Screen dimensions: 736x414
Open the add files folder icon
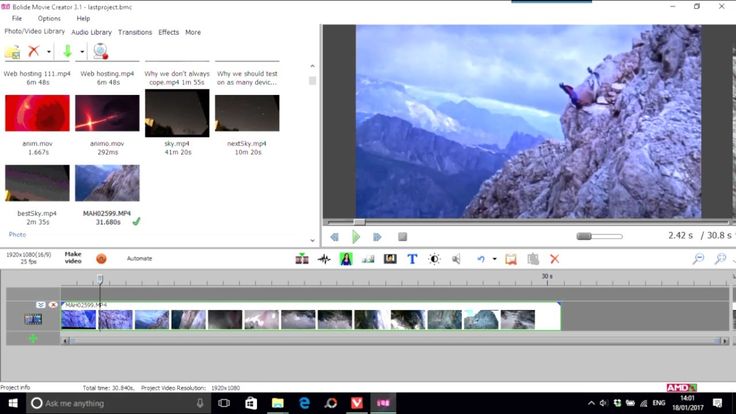[13, 52]
